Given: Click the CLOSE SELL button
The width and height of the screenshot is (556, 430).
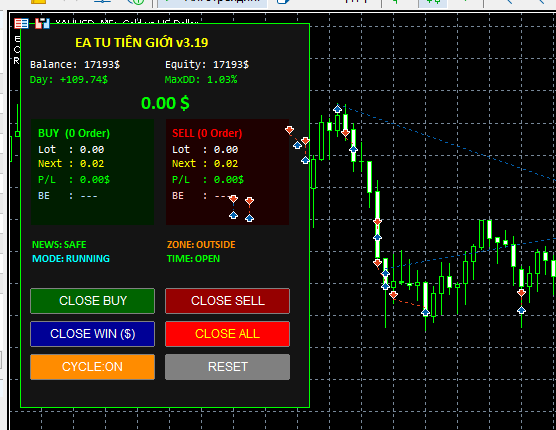Looking at the screenshot, I should [227, 301].
